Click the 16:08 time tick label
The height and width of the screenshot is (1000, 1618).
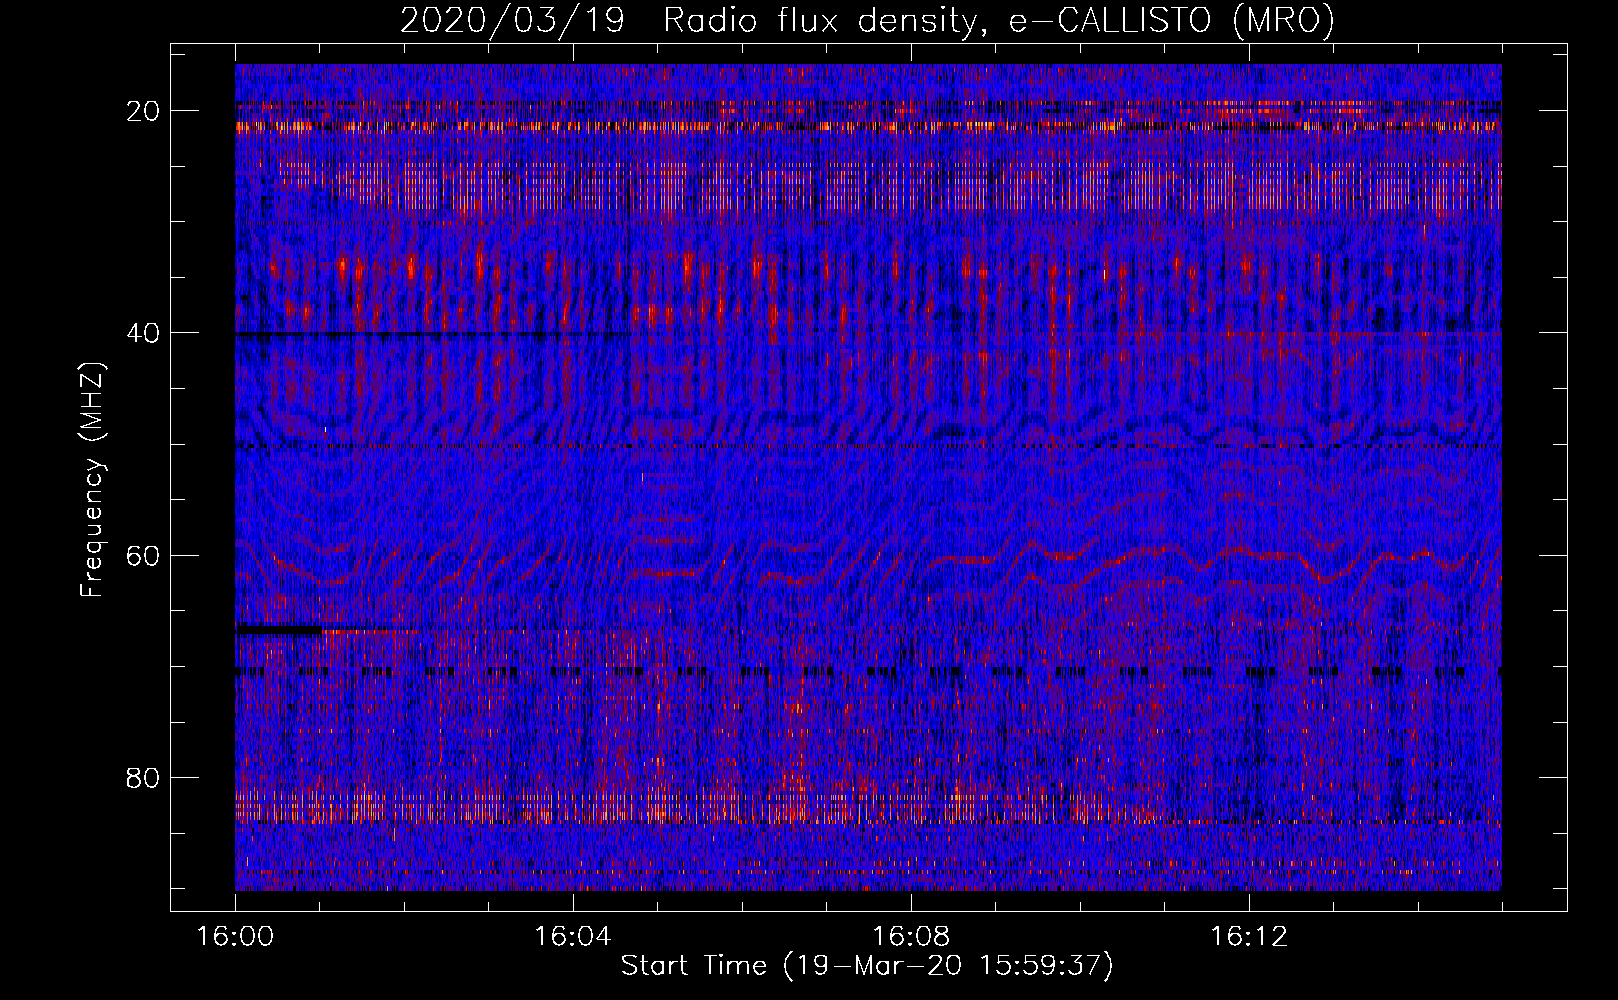(910, 937)
